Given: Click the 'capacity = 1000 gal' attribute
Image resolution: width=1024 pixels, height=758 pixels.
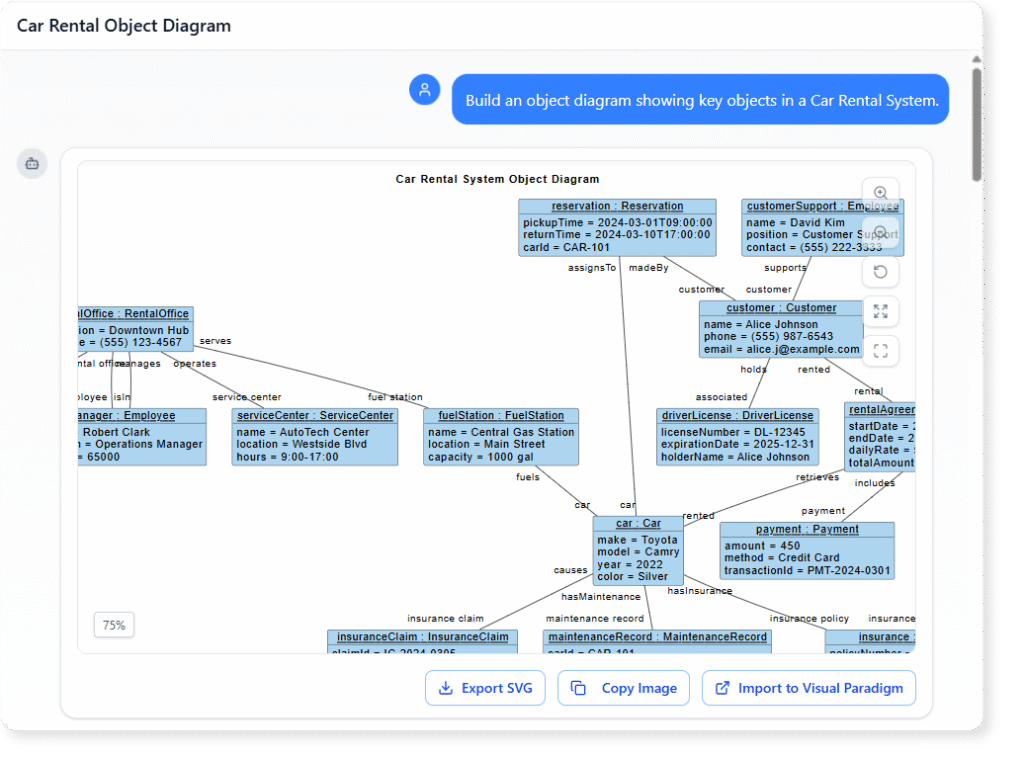Looking at the screenshot, I should click(x=481, y=457).
